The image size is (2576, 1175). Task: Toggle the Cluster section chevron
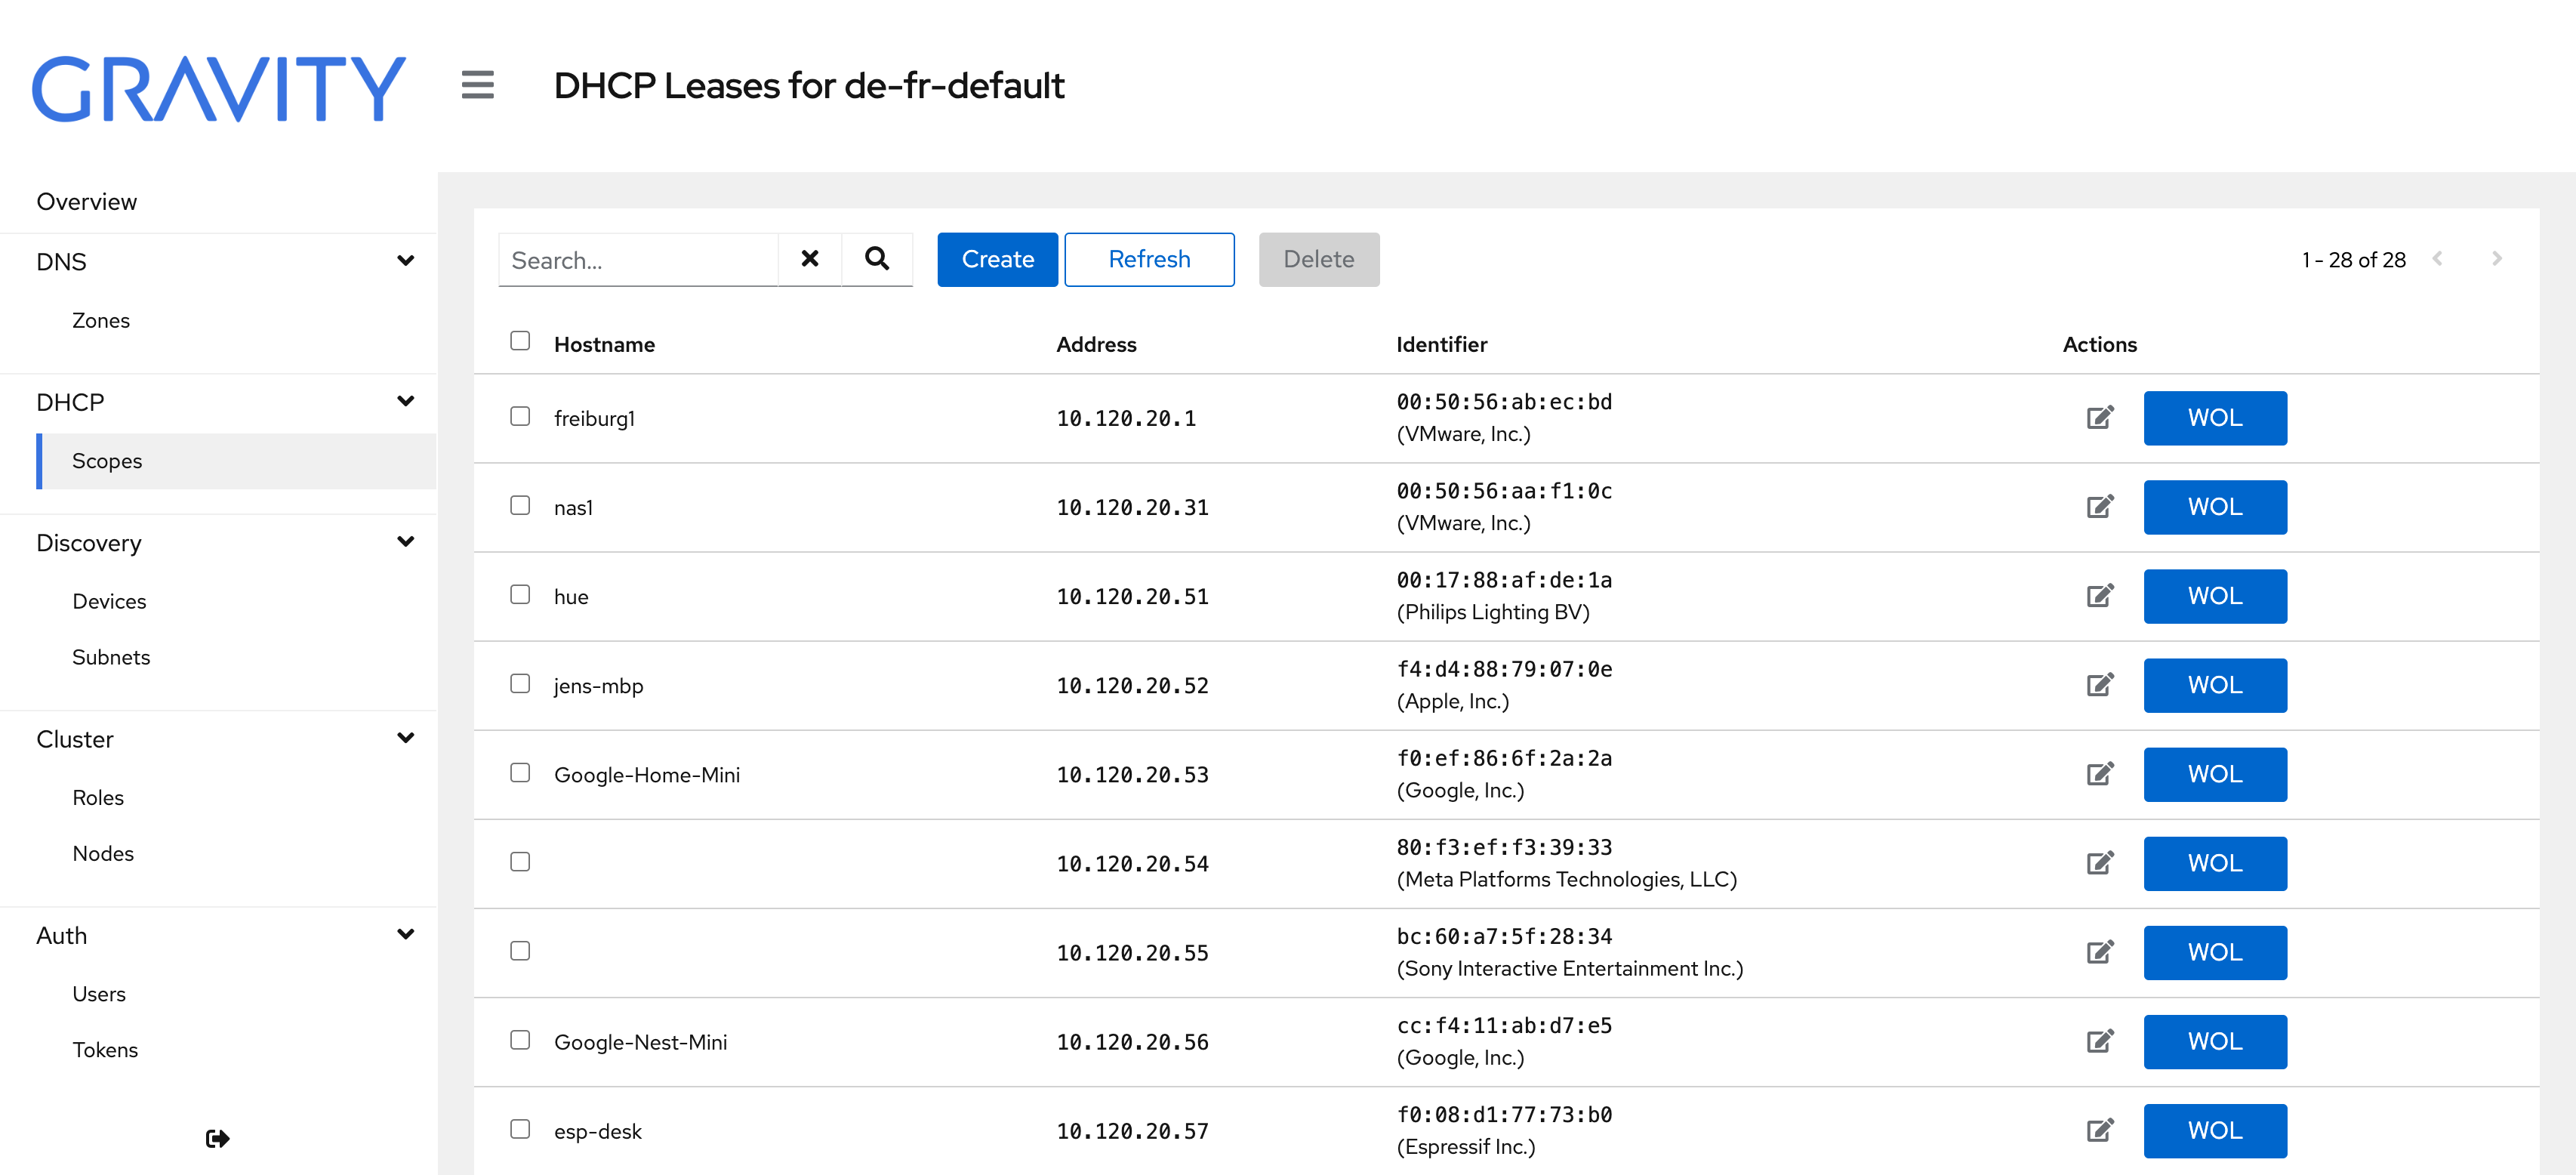click(405, 738)
